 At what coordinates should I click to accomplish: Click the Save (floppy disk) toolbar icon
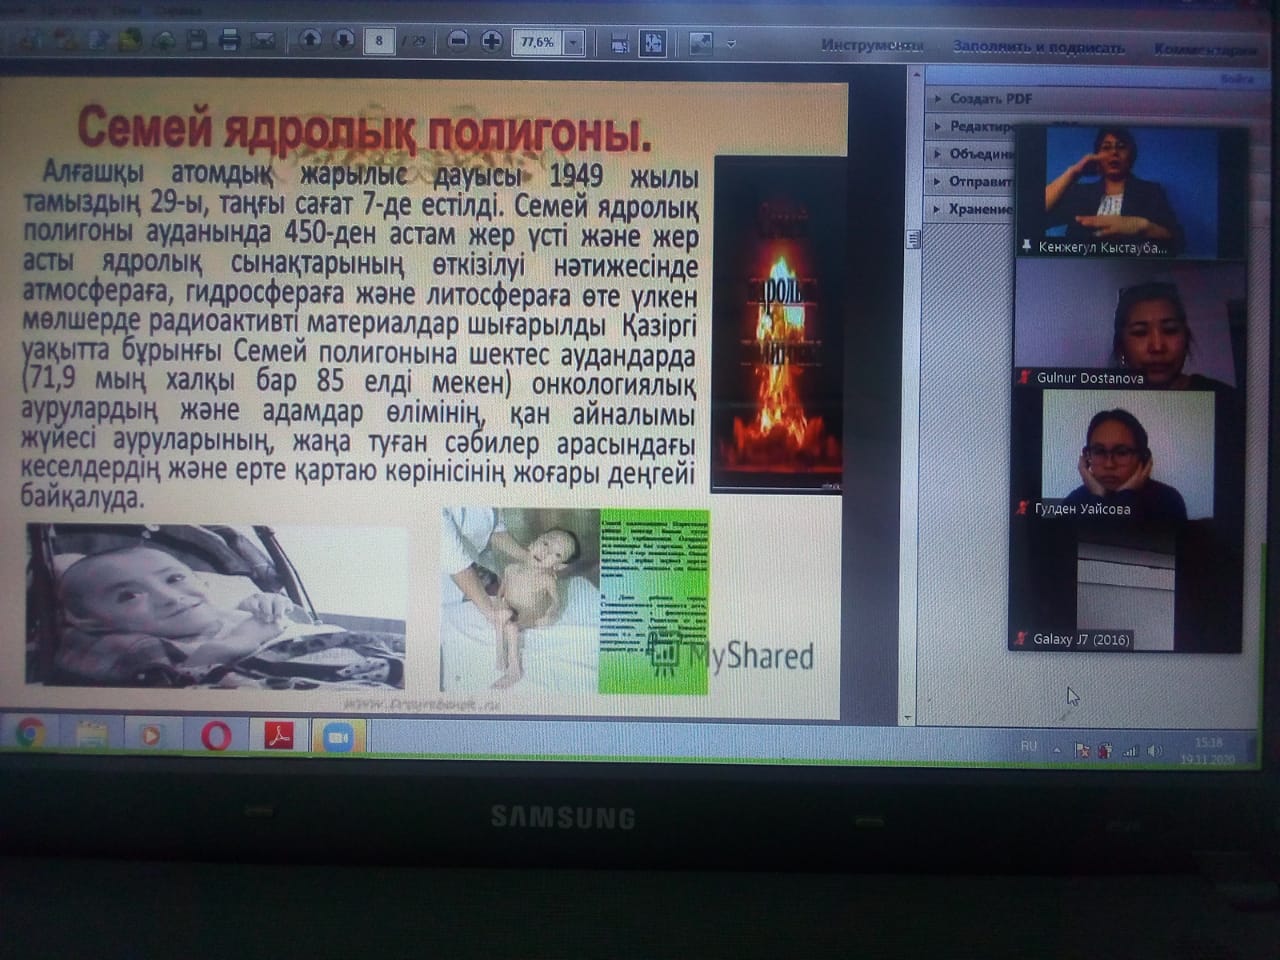click(197, 41)
